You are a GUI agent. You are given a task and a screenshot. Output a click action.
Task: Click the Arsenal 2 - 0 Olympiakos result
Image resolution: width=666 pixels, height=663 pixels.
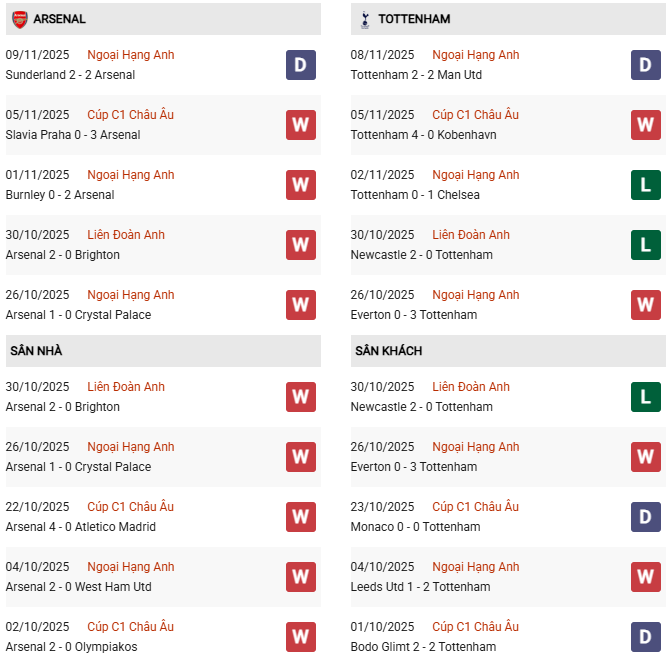[71, 647]
